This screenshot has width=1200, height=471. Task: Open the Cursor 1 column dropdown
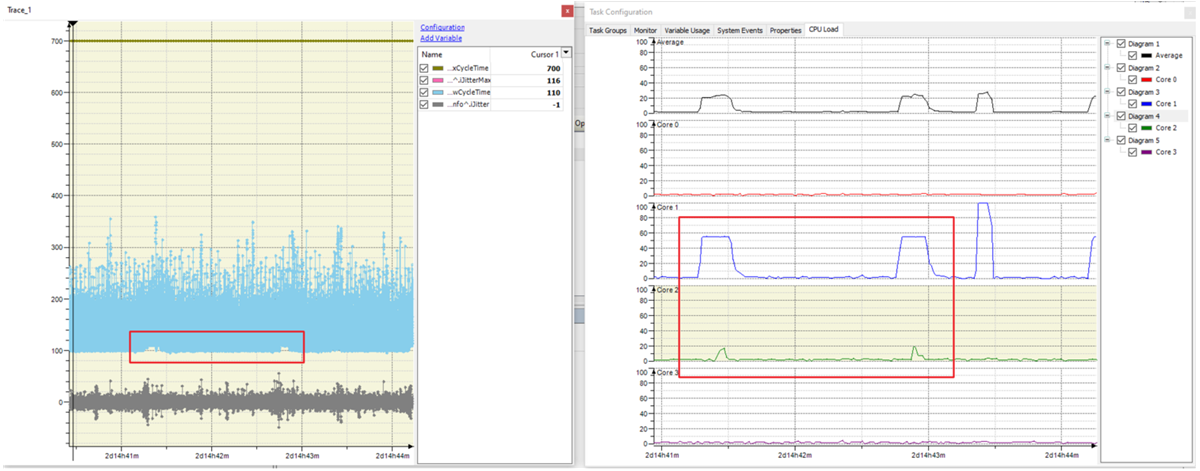click(567, 52)
